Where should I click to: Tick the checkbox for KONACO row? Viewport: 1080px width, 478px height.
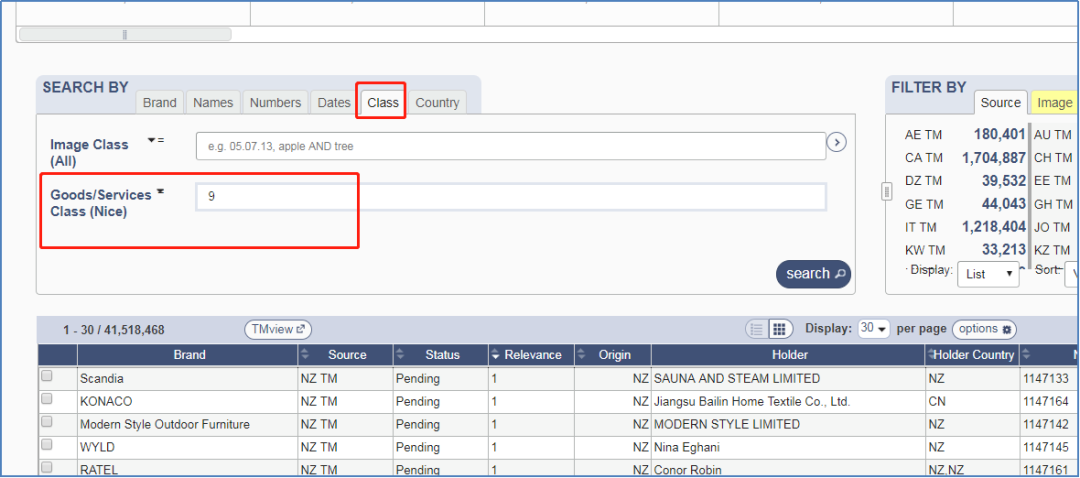point(46,399)
